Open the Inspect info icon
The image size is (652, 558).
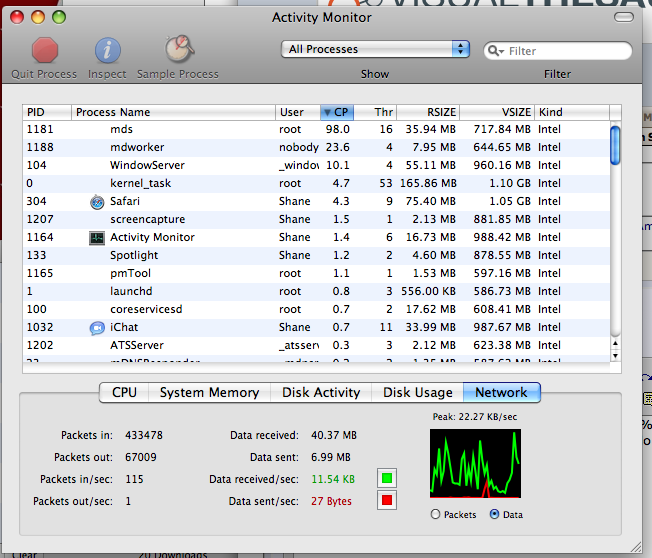click(x=108, y=50)
